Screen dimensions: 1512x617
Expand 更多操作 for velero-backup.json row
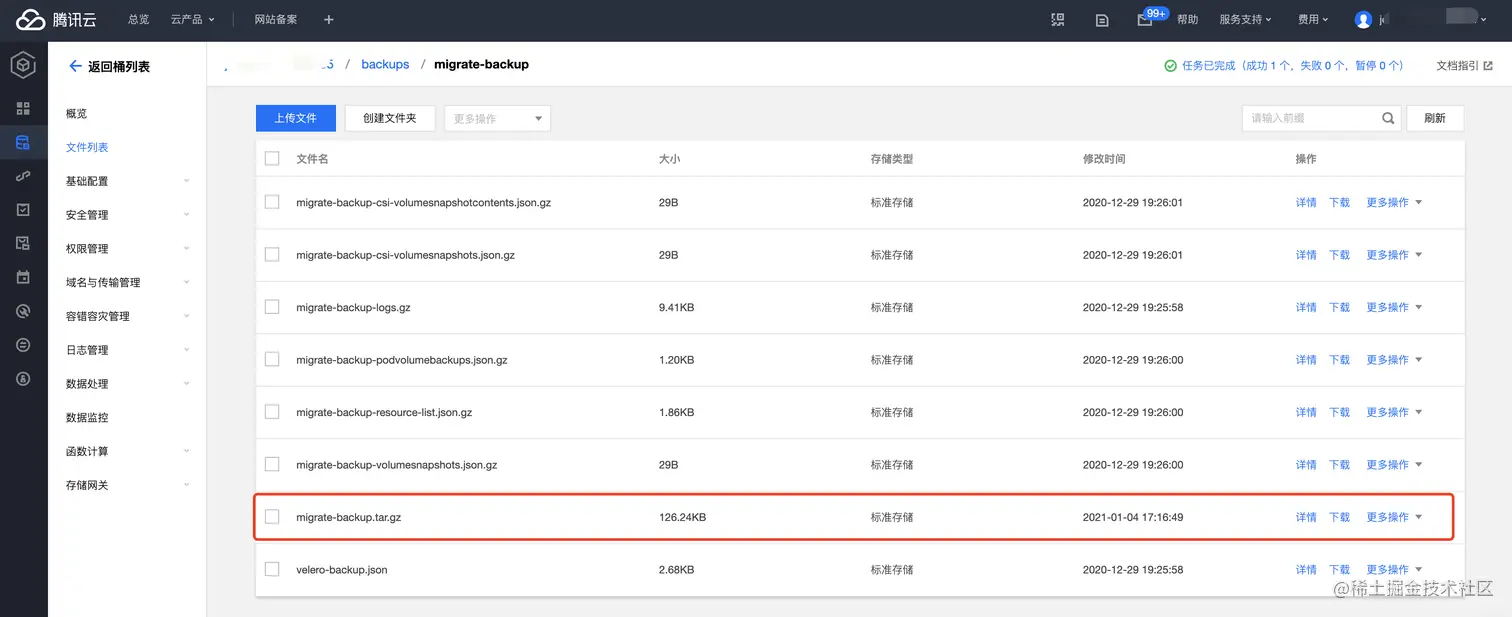click(1394, 569)
